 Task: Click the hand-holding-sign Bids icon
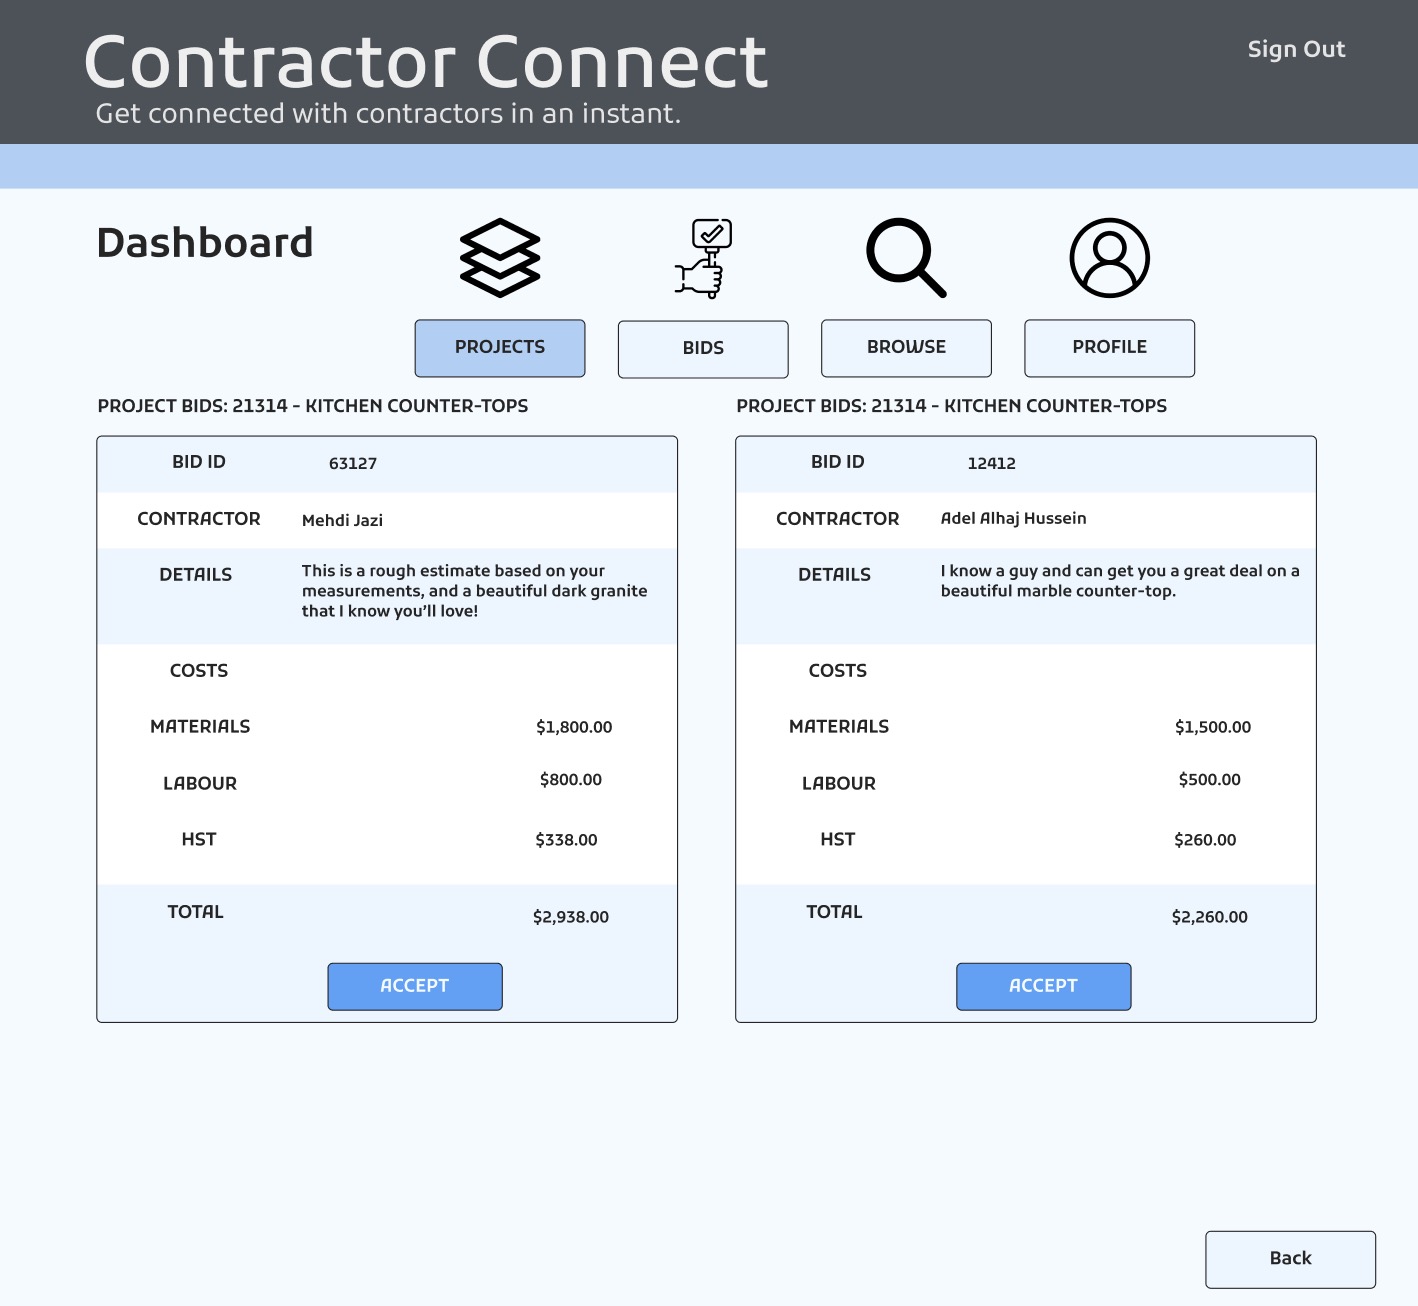[704, 259]
